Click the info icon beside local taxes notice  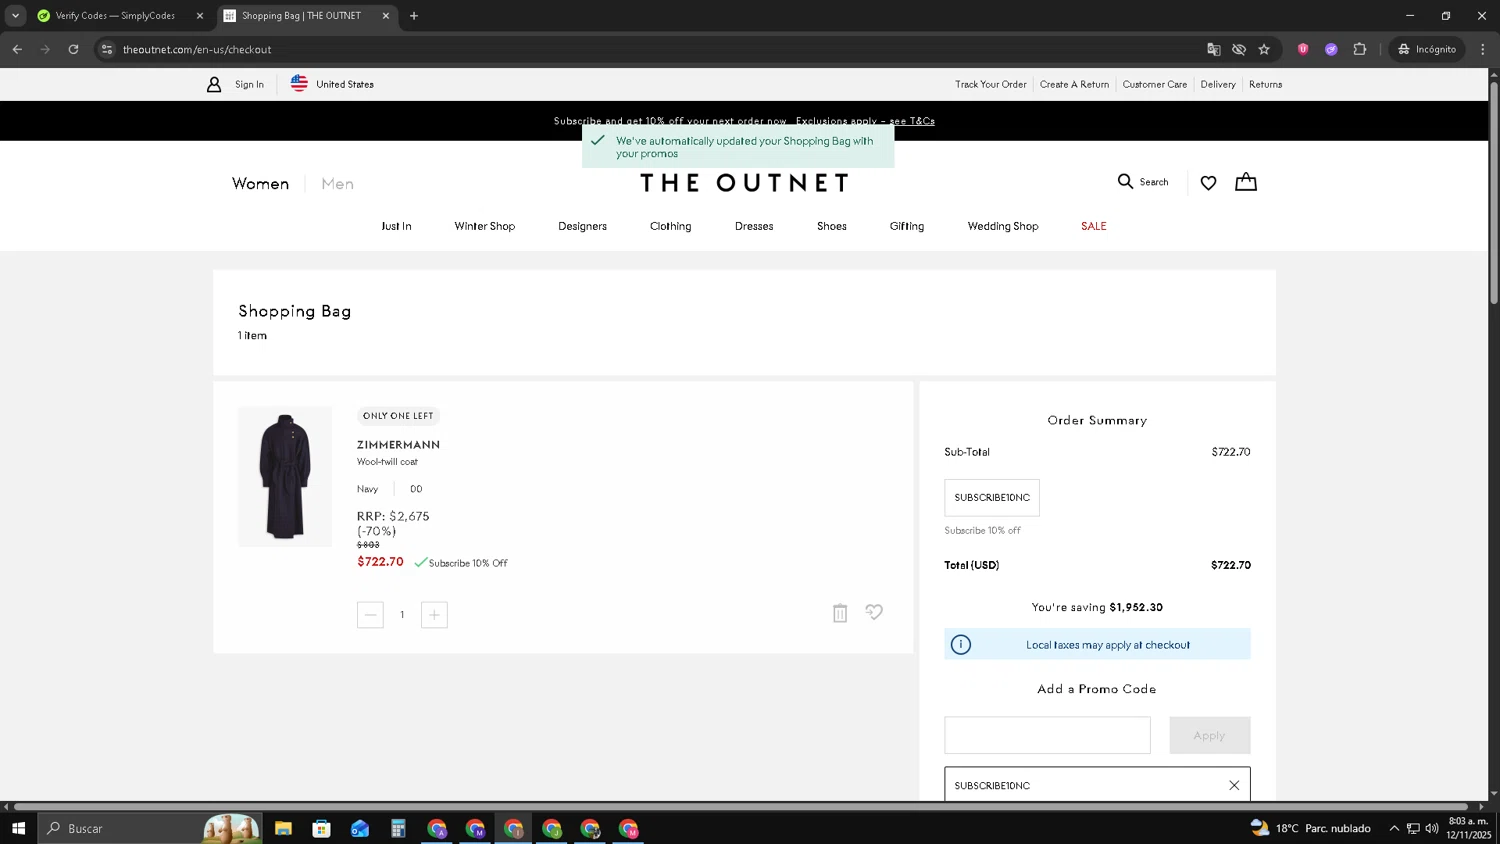click(x=961, y=645)
